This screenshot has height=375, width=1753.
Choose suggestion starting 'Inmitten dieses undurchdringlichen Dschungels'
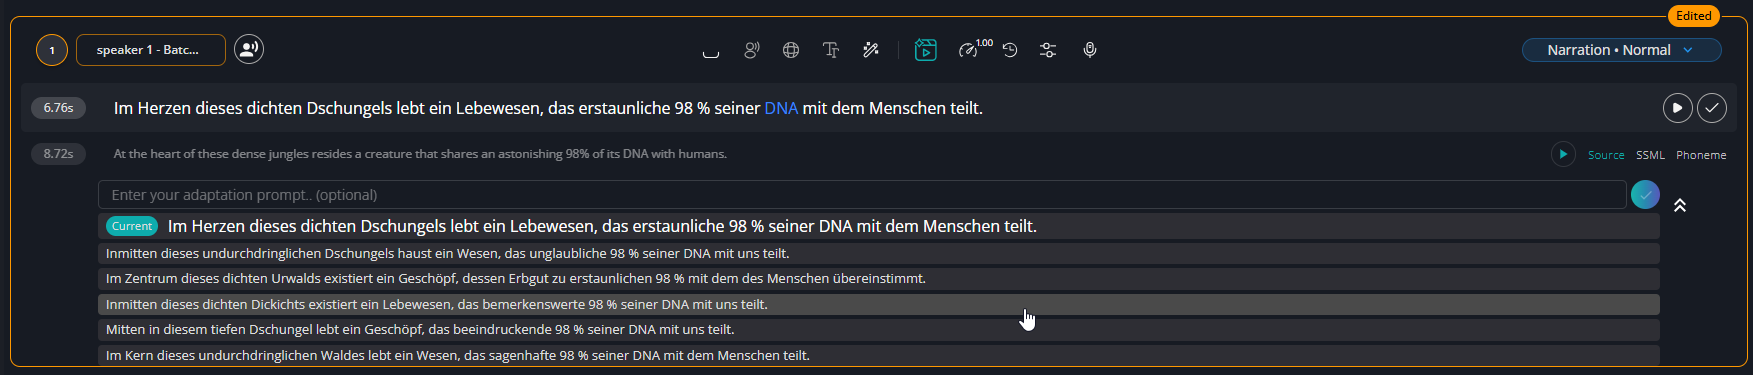879,253
